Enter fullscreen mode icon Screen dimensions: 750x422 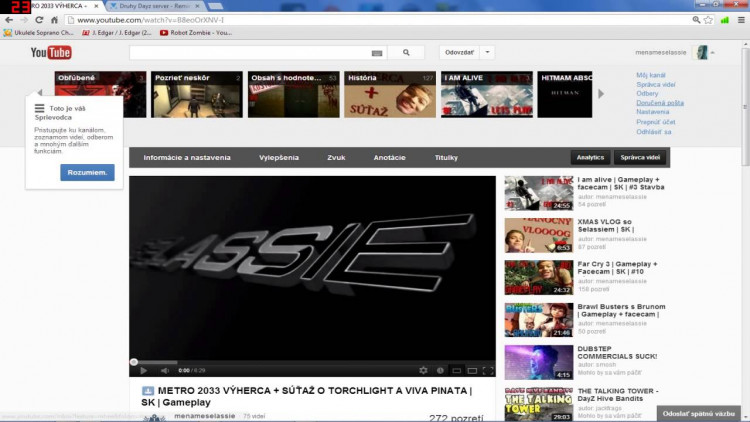click(x=488, y=370)
